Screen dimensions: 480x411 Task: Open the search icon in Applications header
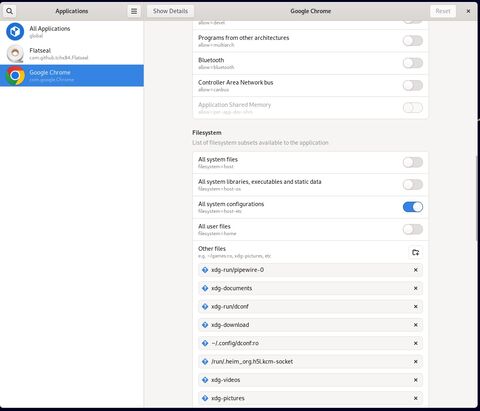click(10, 11)
